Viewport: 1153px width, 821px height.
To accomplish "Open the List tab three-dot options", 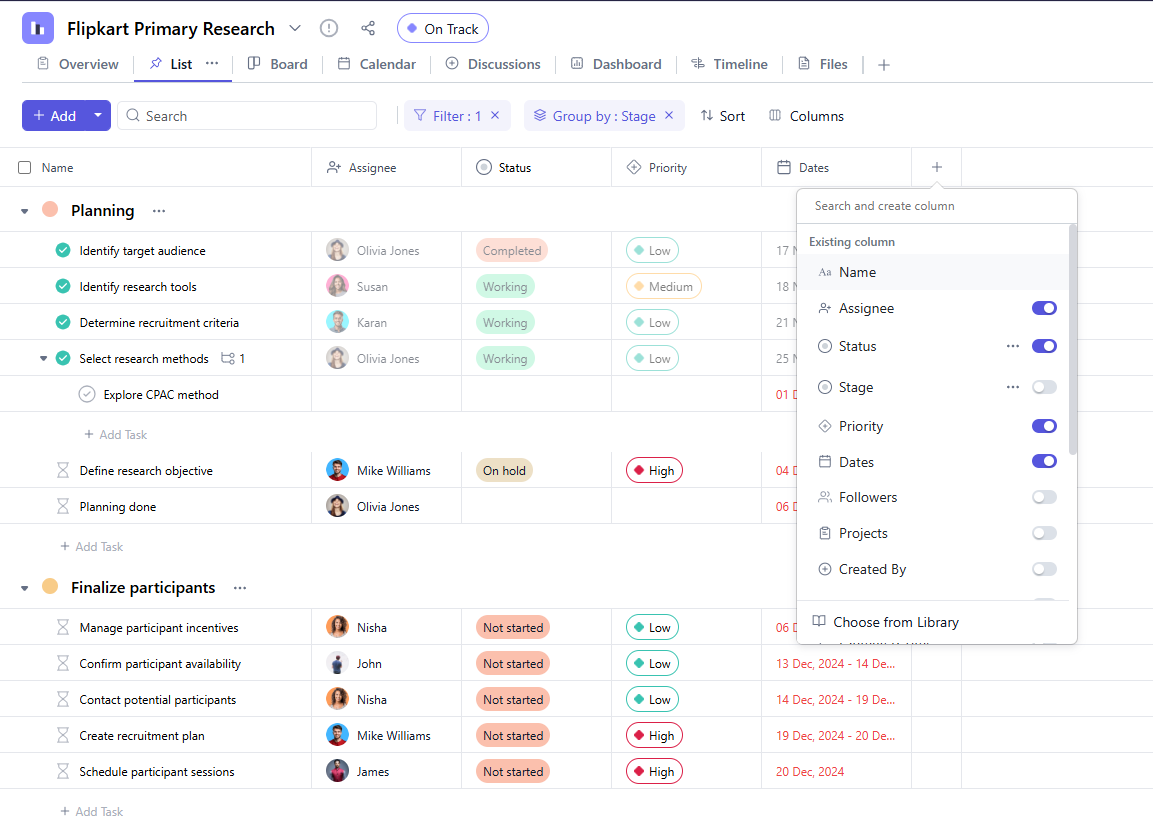I will 212,64.
